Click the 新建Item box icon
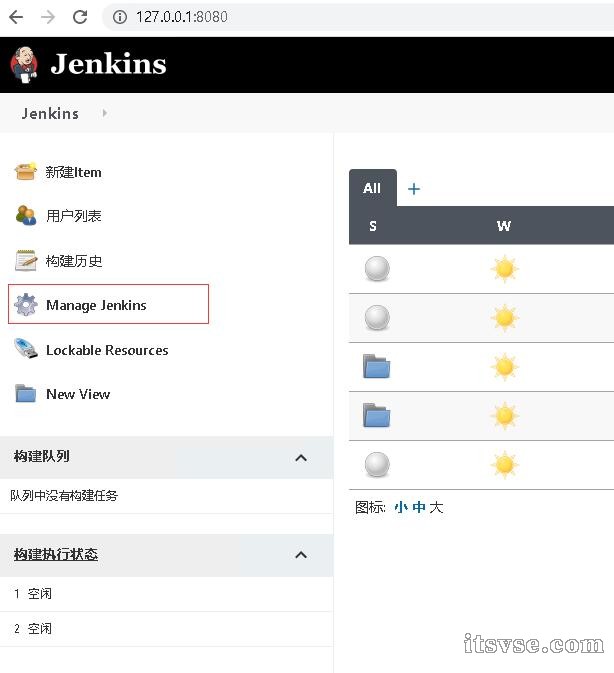 point(26,172)
